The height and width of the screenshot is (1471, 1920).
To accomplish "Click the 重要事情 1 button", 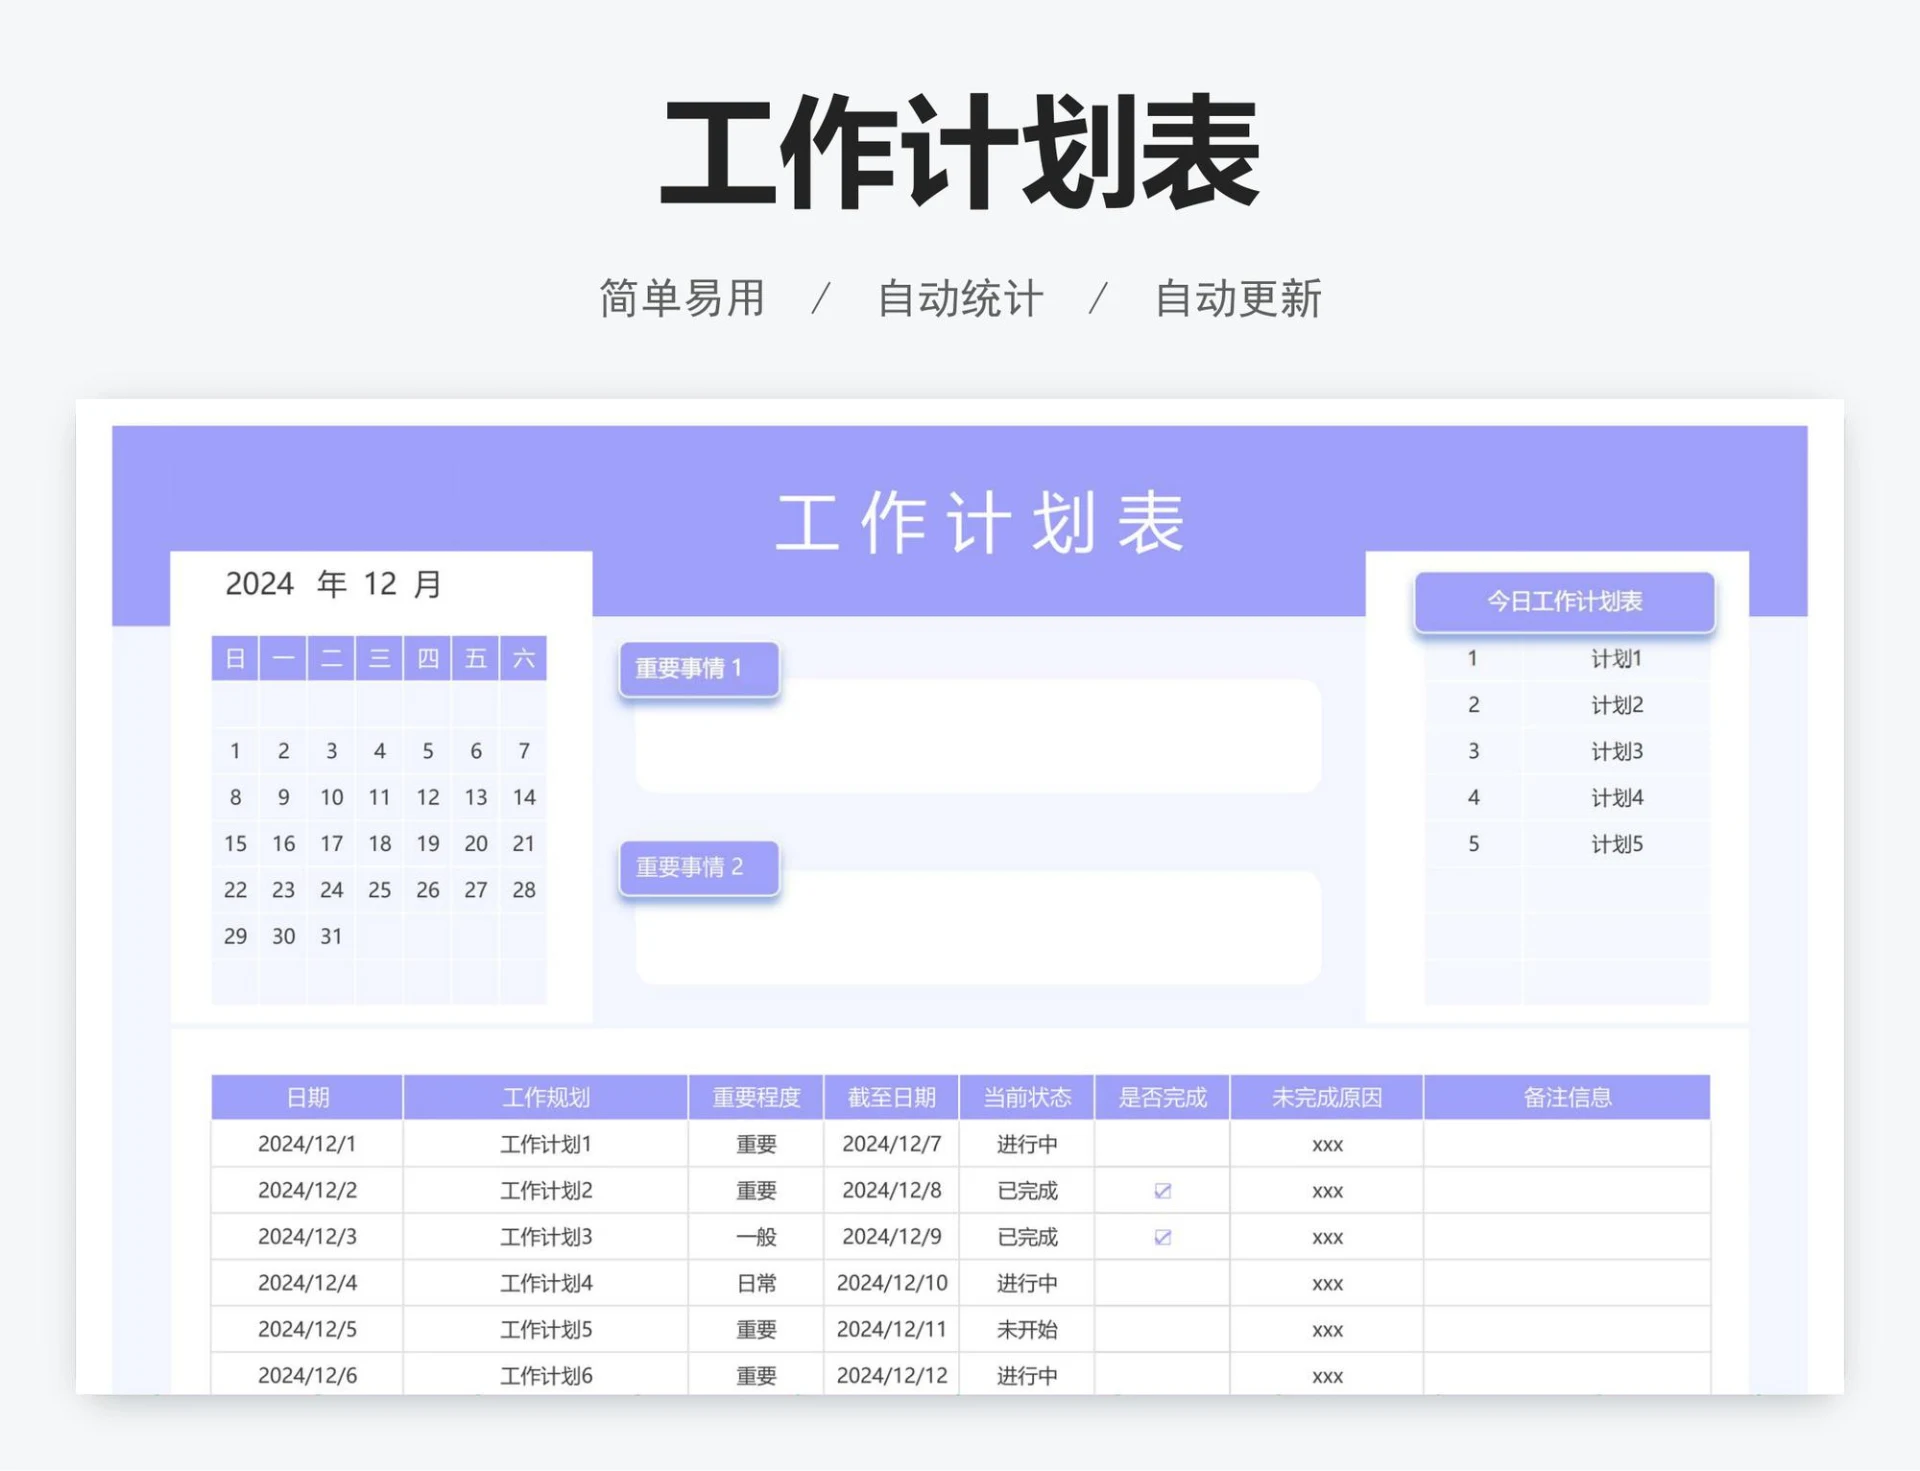I will (698, 668).
